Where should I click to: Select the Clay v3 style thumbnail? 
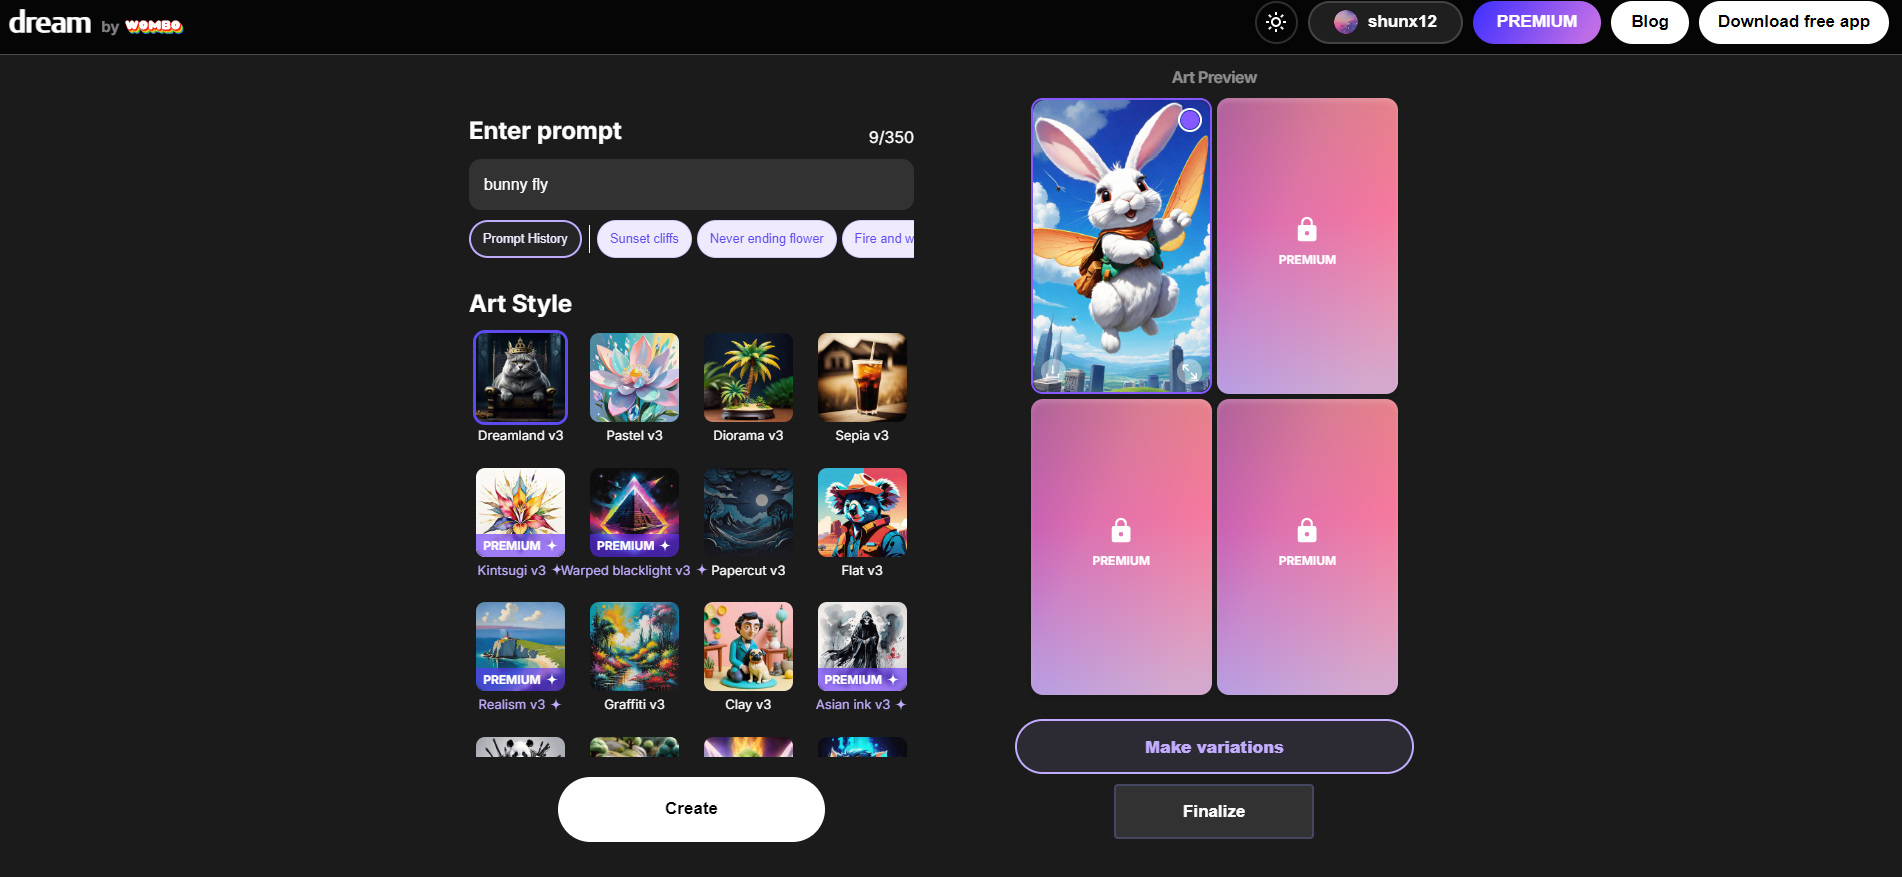(748, 646)
